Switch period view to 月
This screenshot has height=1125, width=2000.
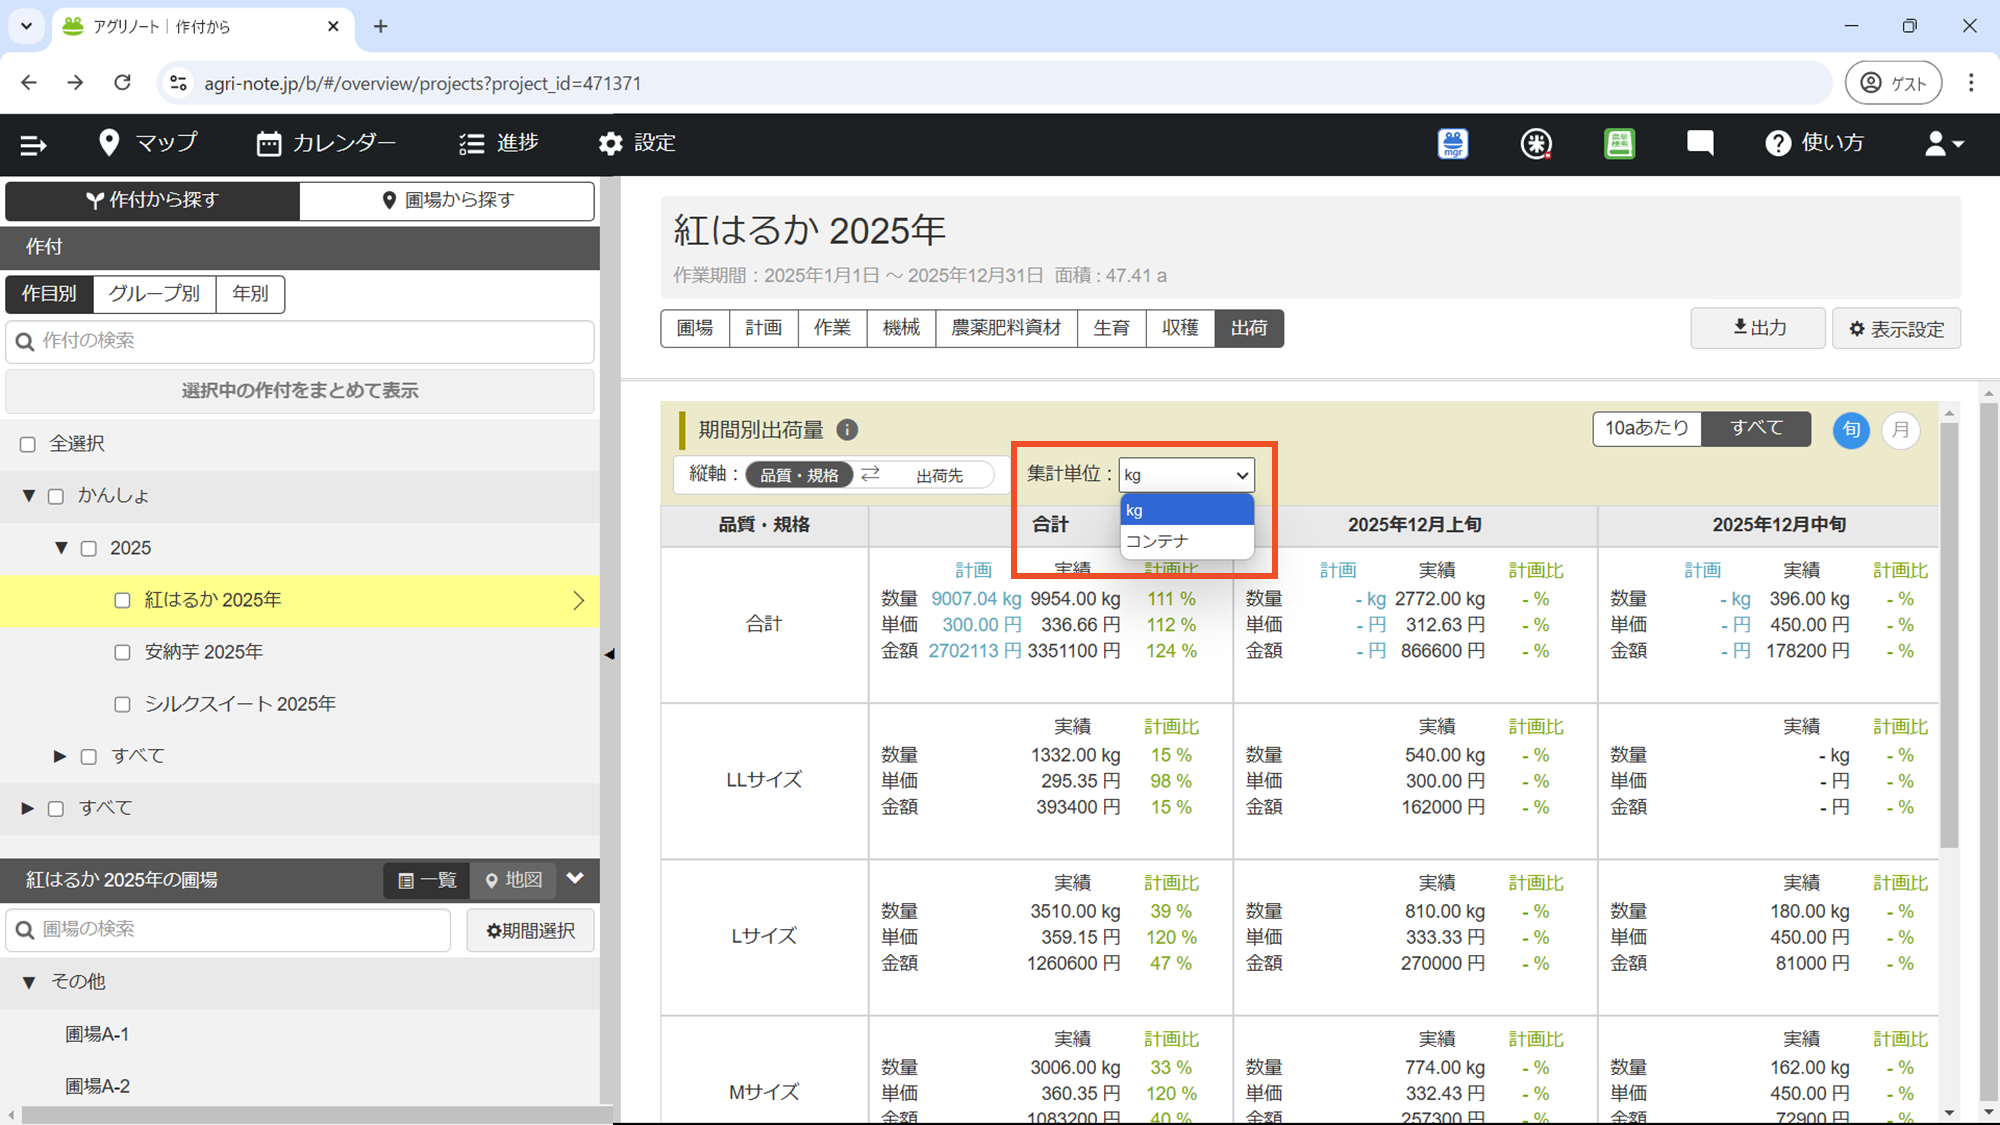coord(1900,430)
